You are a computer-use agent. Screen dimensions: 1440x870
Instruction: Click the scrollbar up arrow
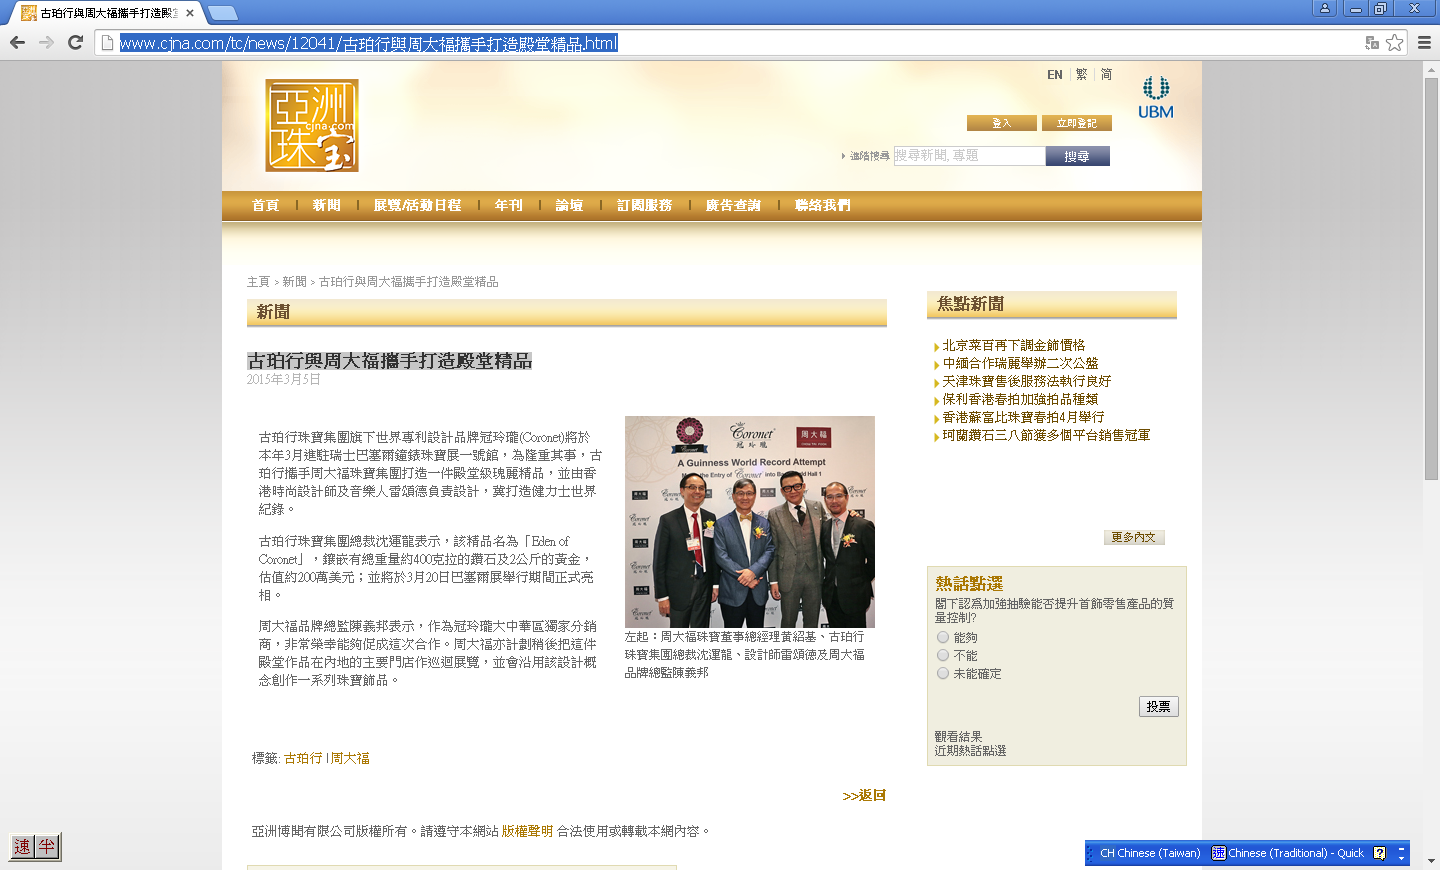[1431, 68]
